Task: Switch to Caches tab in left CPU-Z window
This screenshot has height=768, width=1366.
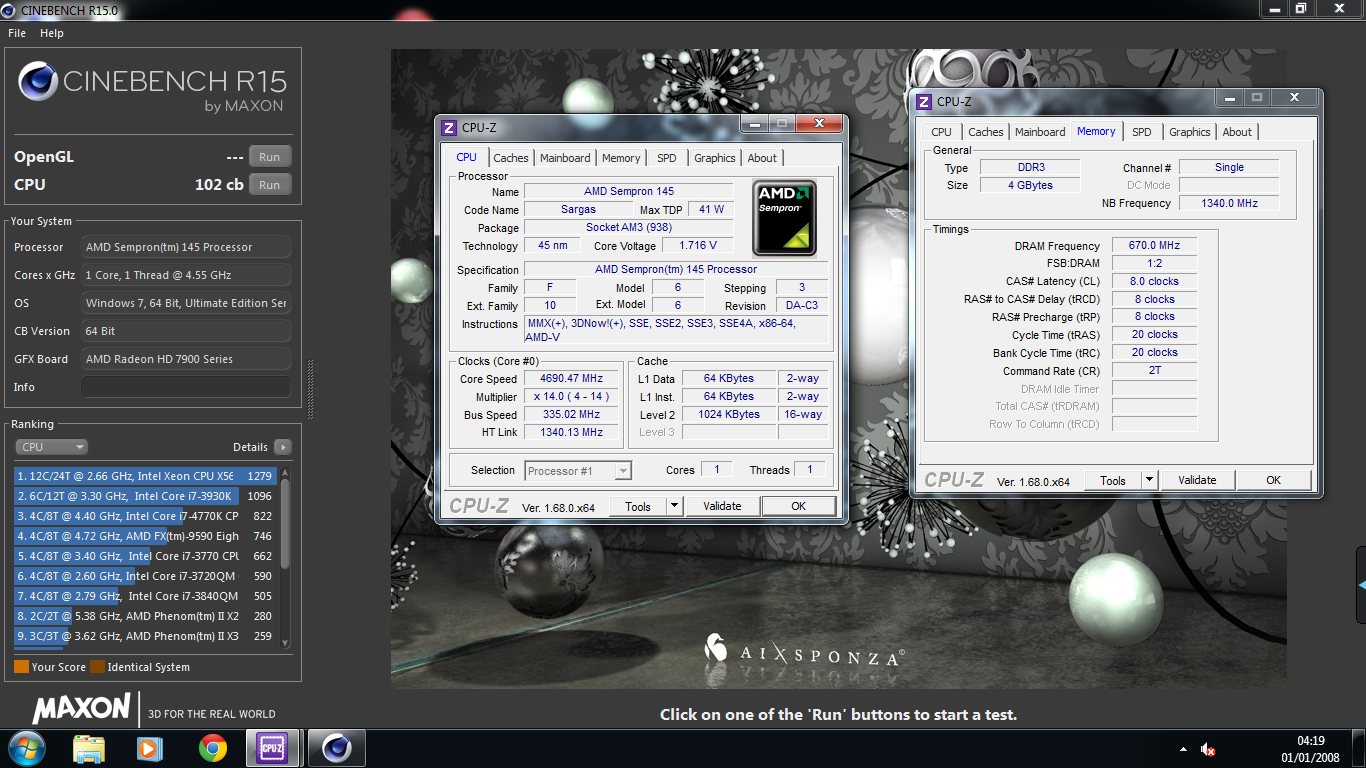Action: pos(510,158)
